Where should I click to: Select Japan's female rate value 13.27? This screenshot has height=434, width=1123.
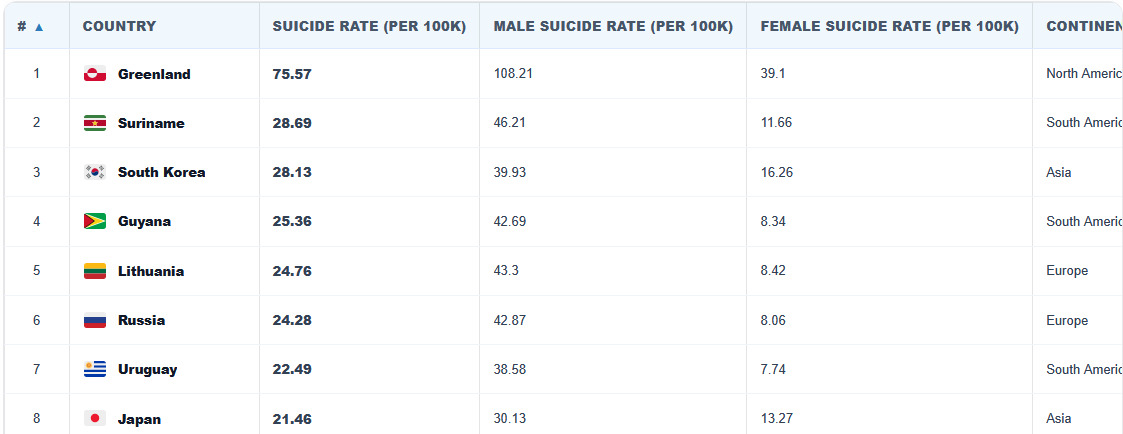point(777,418)
